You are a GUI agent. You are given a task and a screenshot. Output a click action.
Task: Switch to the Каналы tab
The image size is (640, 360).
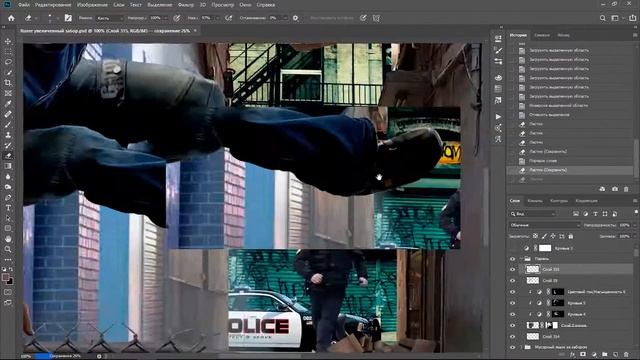point(535,201)
